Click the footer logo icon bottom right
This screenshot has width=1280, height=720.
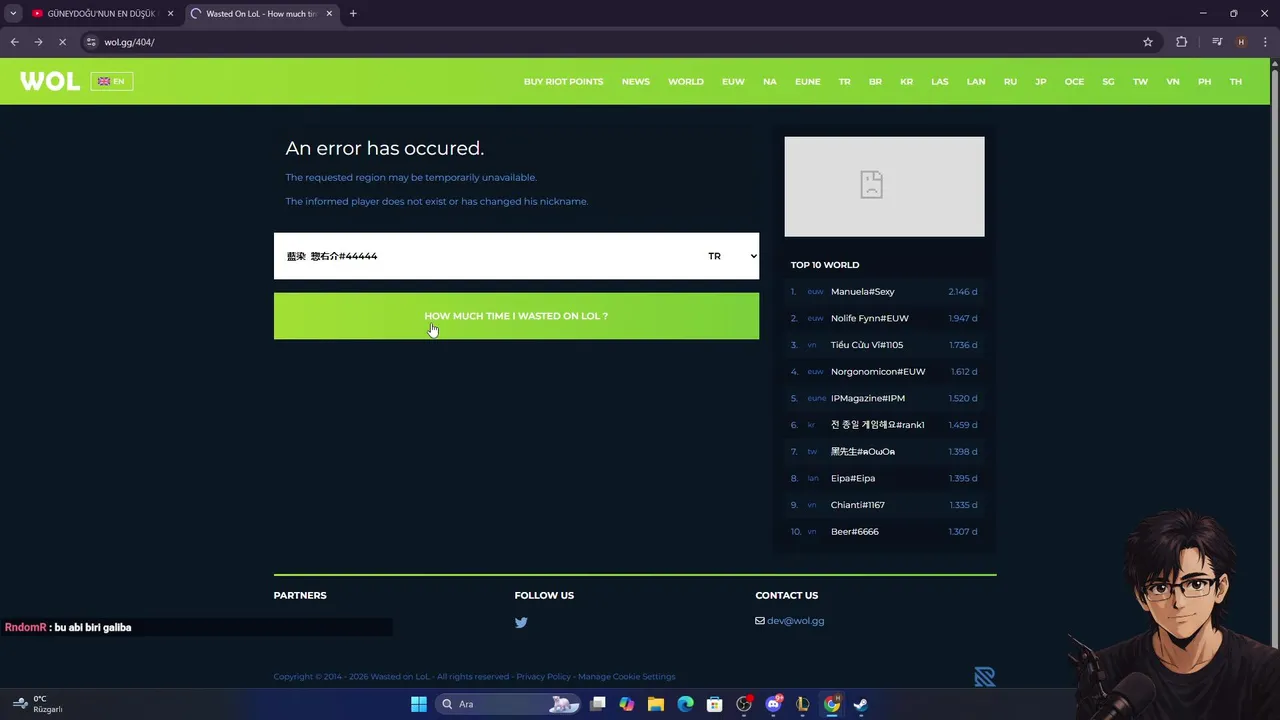[985, 677]
